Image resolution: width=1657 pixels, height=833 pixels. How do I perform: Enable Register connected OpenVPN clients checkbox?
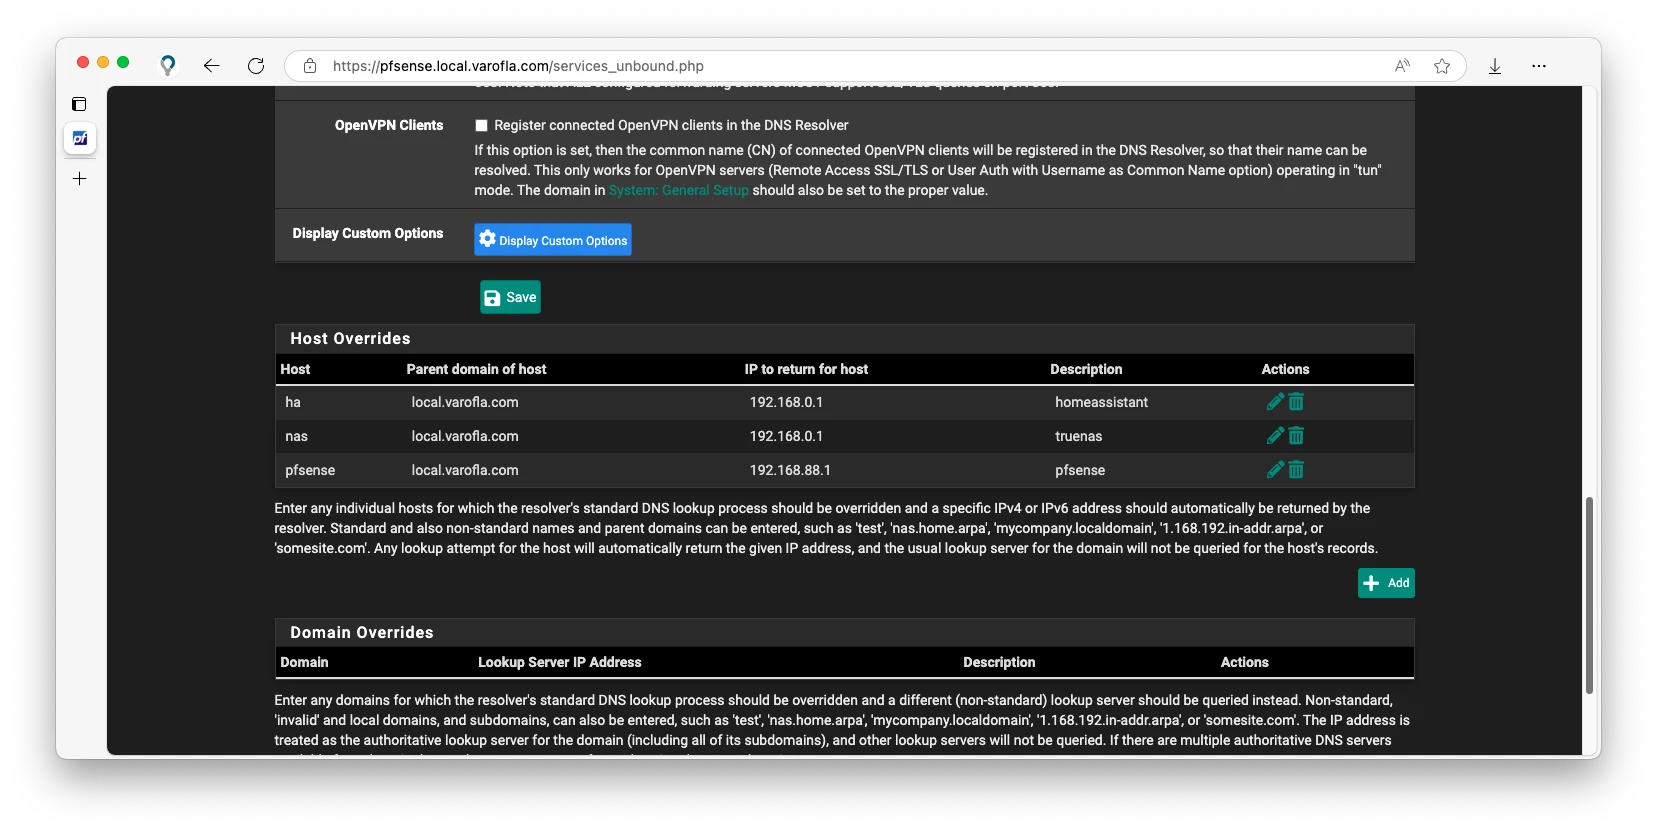click(x=481, y=126)
